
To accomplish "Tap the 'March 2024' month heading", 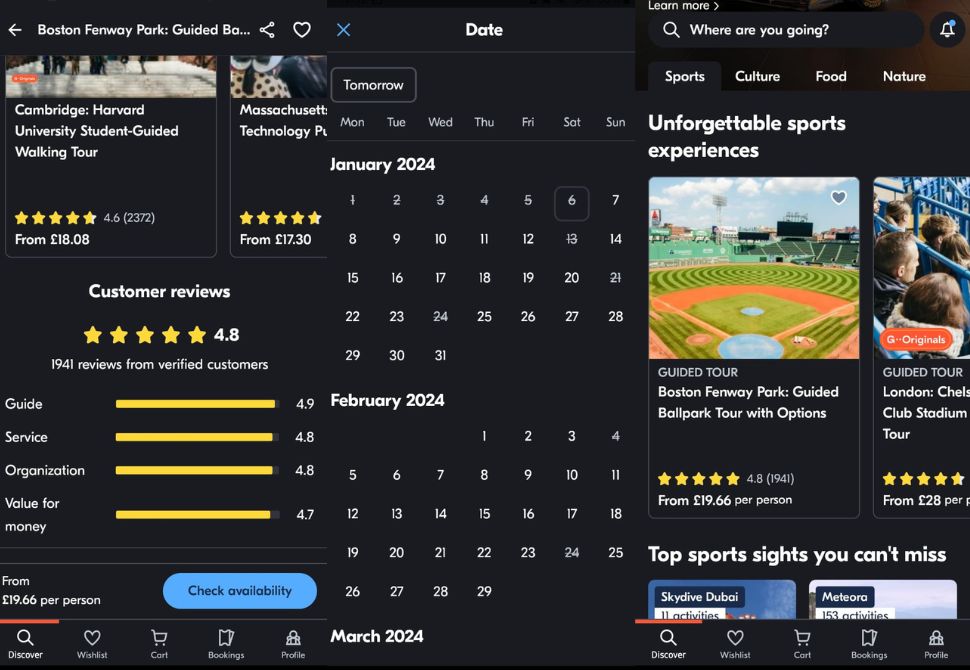I will pyautogui.click(x=377, y=636).
